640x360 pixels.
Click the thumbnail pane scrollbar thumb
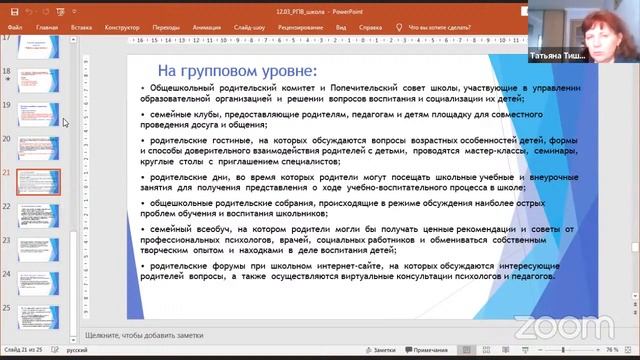(x=73, y=284)
